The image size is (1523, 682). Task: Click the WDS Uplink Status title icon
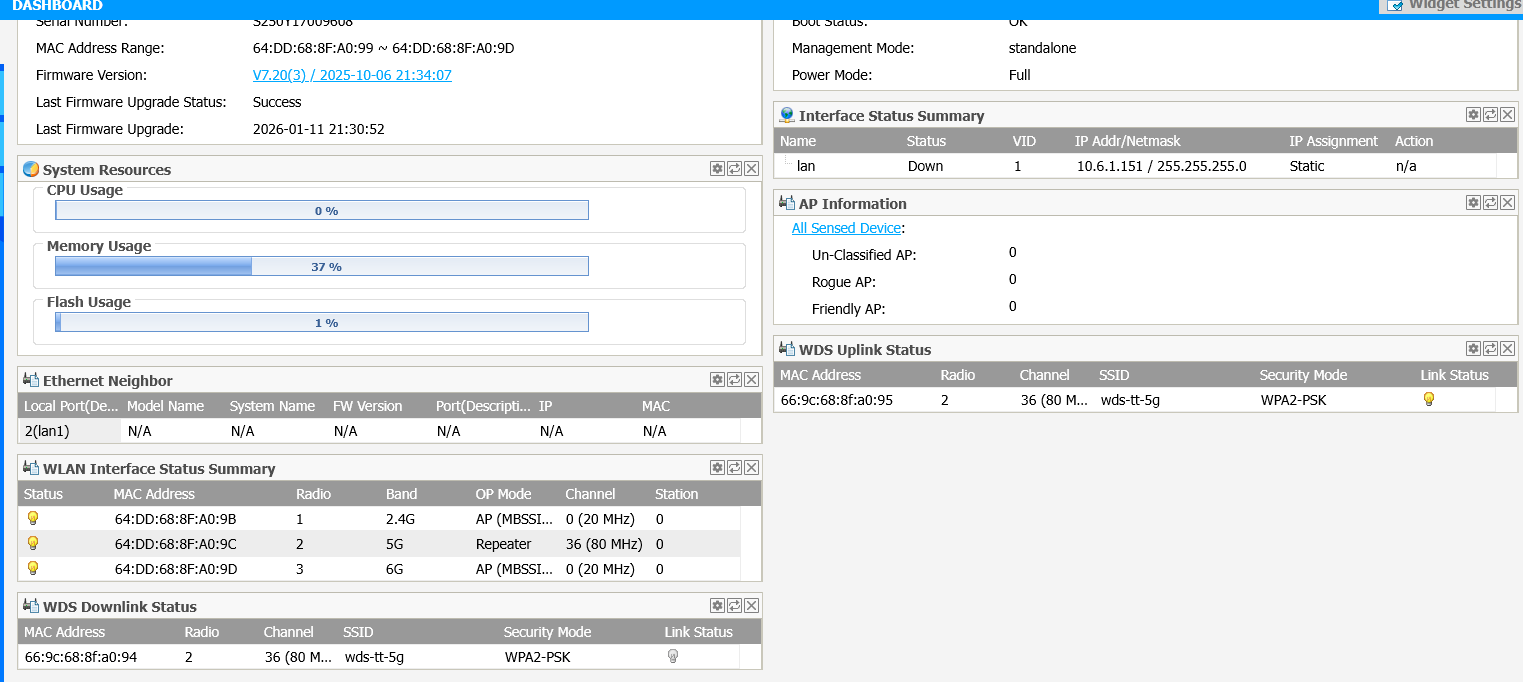point(787,349)
